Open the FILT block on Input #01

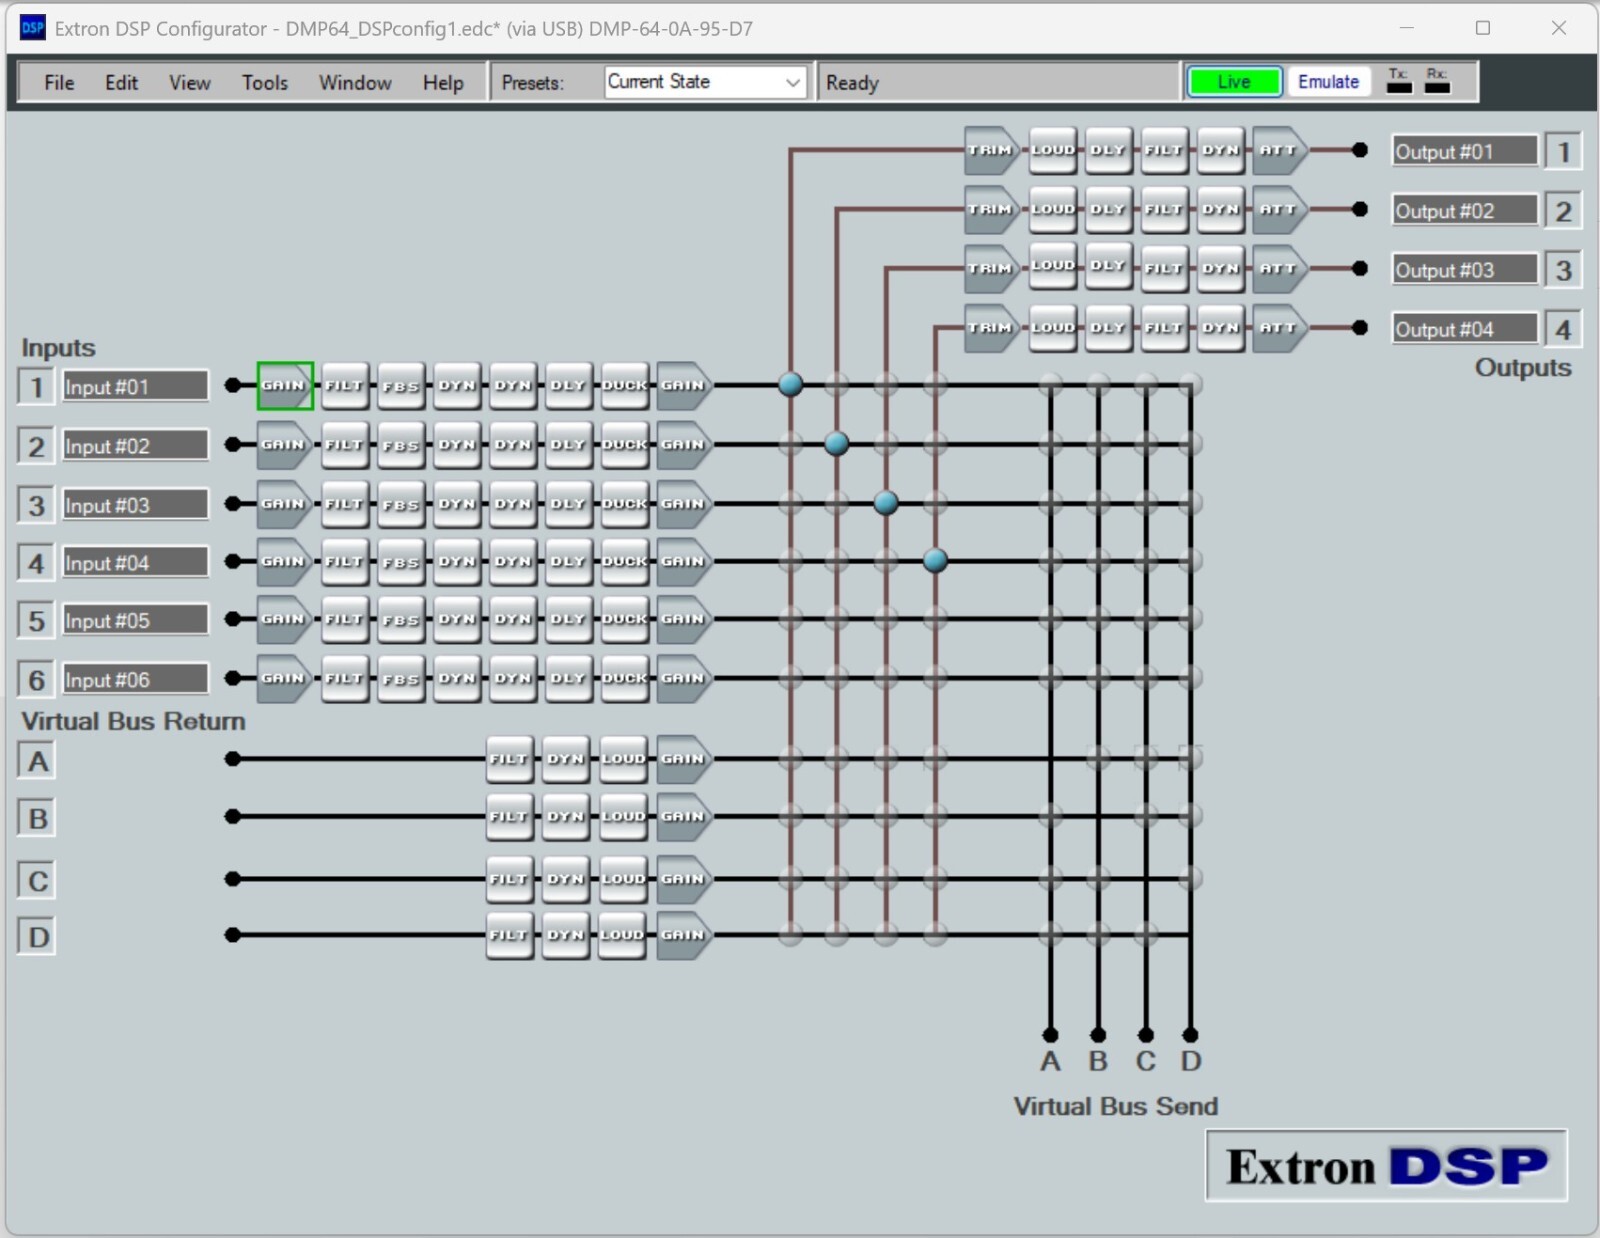(344, 385)
